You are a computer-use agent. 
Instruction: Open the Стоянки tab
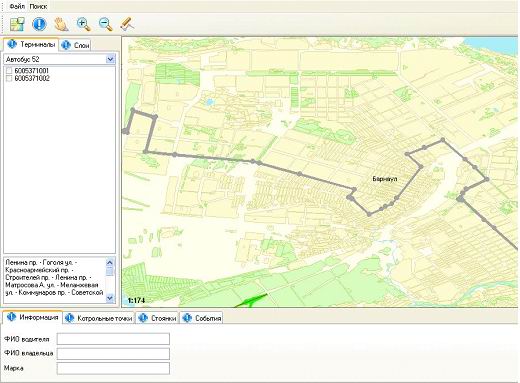coord(157,318)
